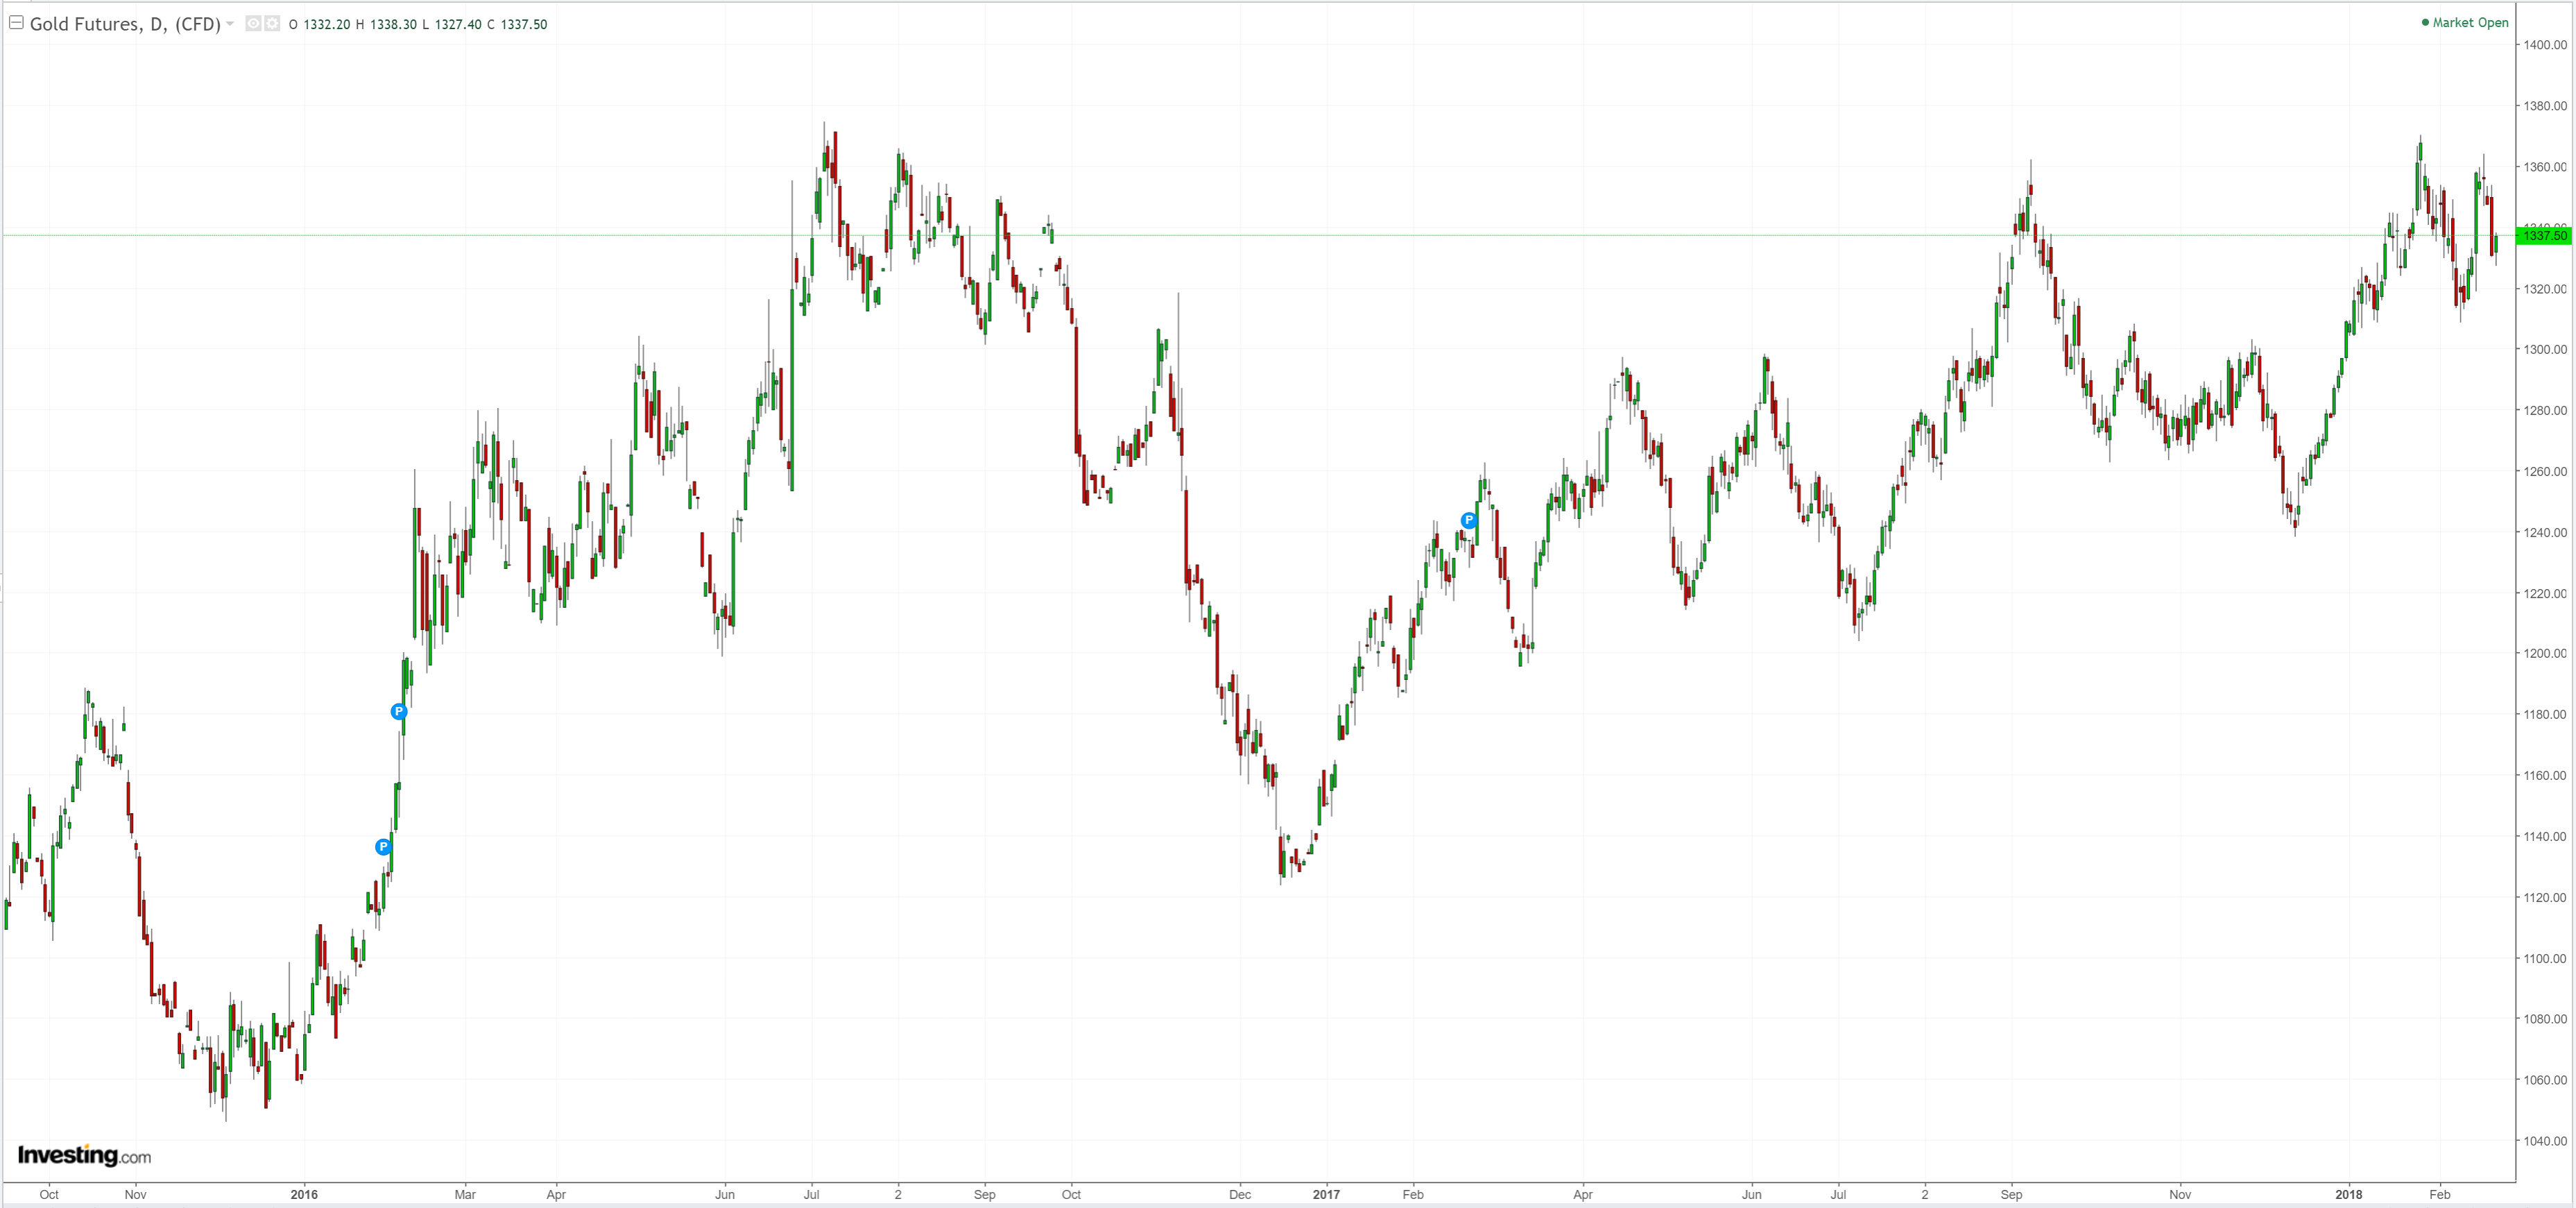The width and height of the screenshot is (2576, 1208).
Task: Click the Investing.com logo watermark
Action: tap(84, 1156)
